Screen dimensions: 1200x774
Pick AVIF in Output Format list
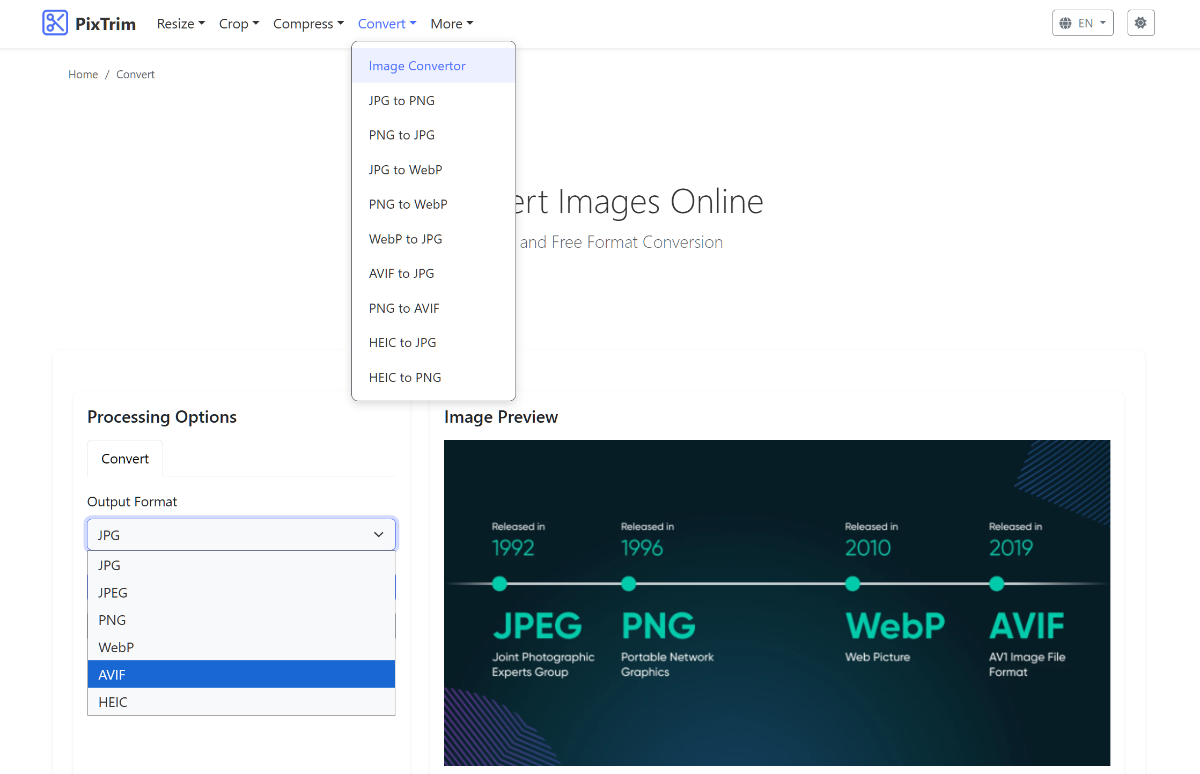pyautogui.click(x=241, y=674)
